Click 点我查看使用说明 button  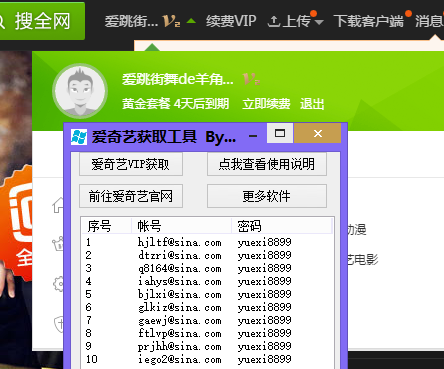[x=267, y=164]
